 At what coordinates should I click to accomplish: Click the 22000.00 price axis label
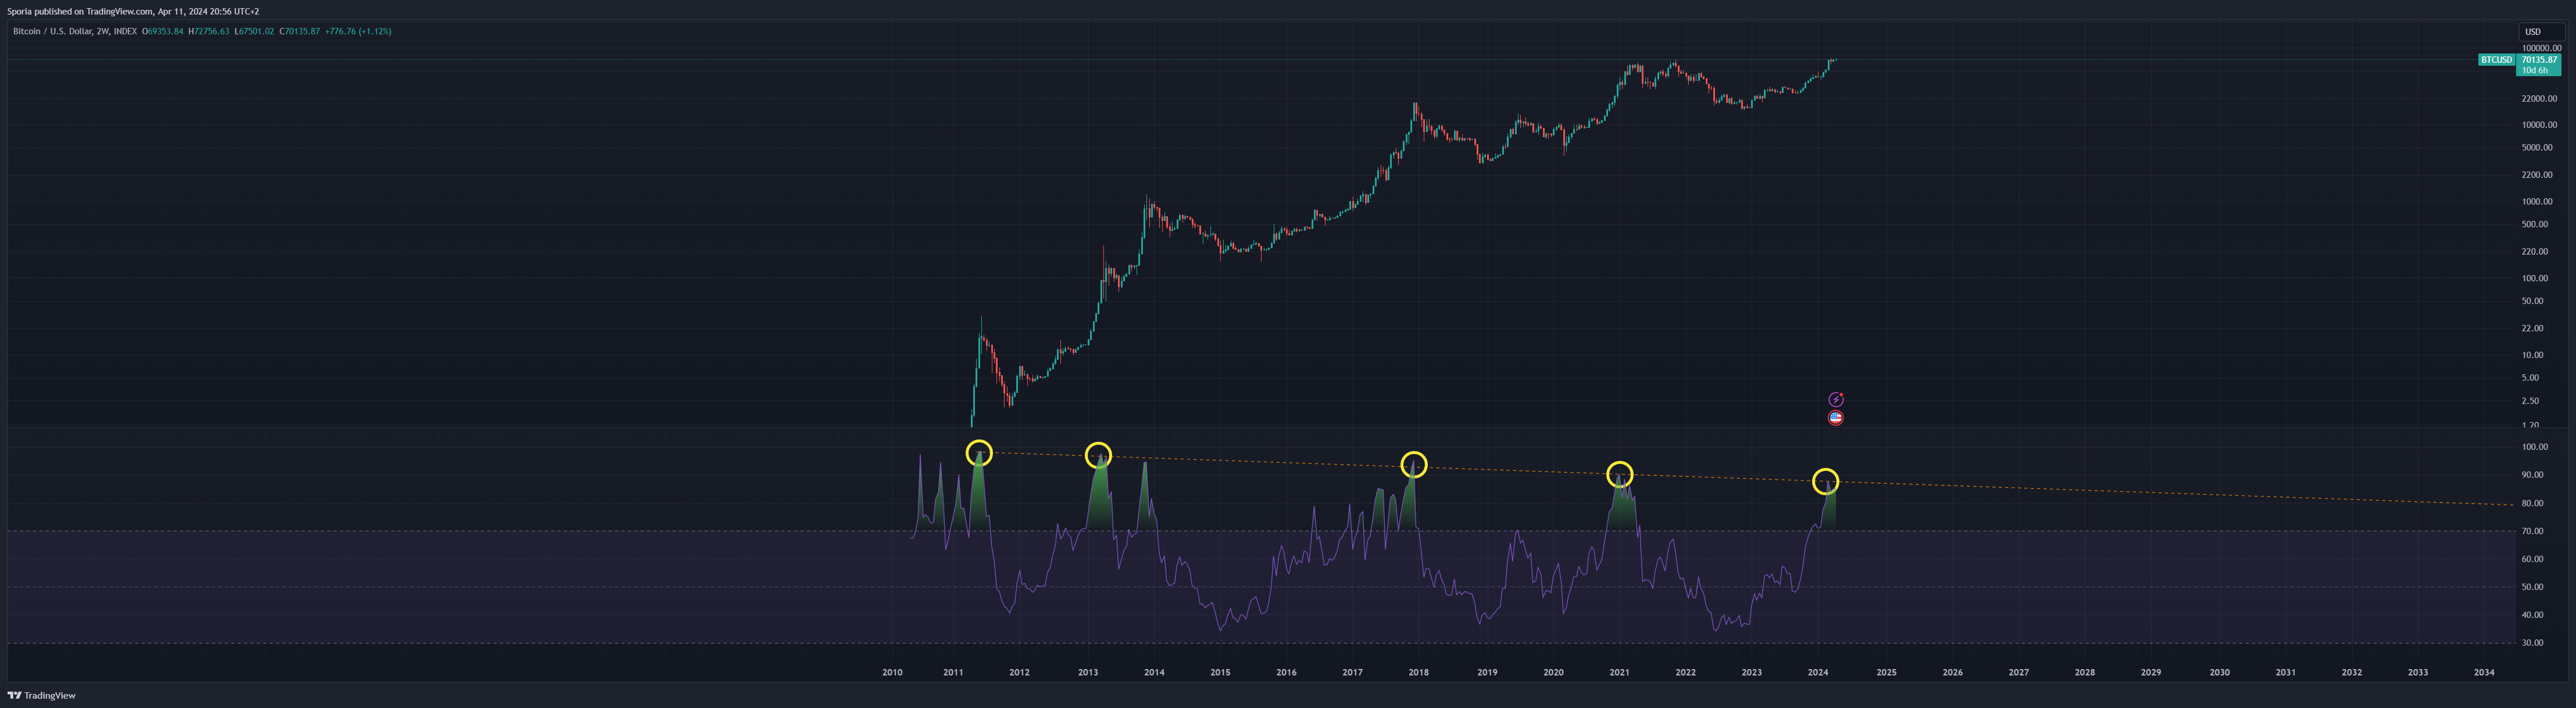click(x=2539, y=99)
